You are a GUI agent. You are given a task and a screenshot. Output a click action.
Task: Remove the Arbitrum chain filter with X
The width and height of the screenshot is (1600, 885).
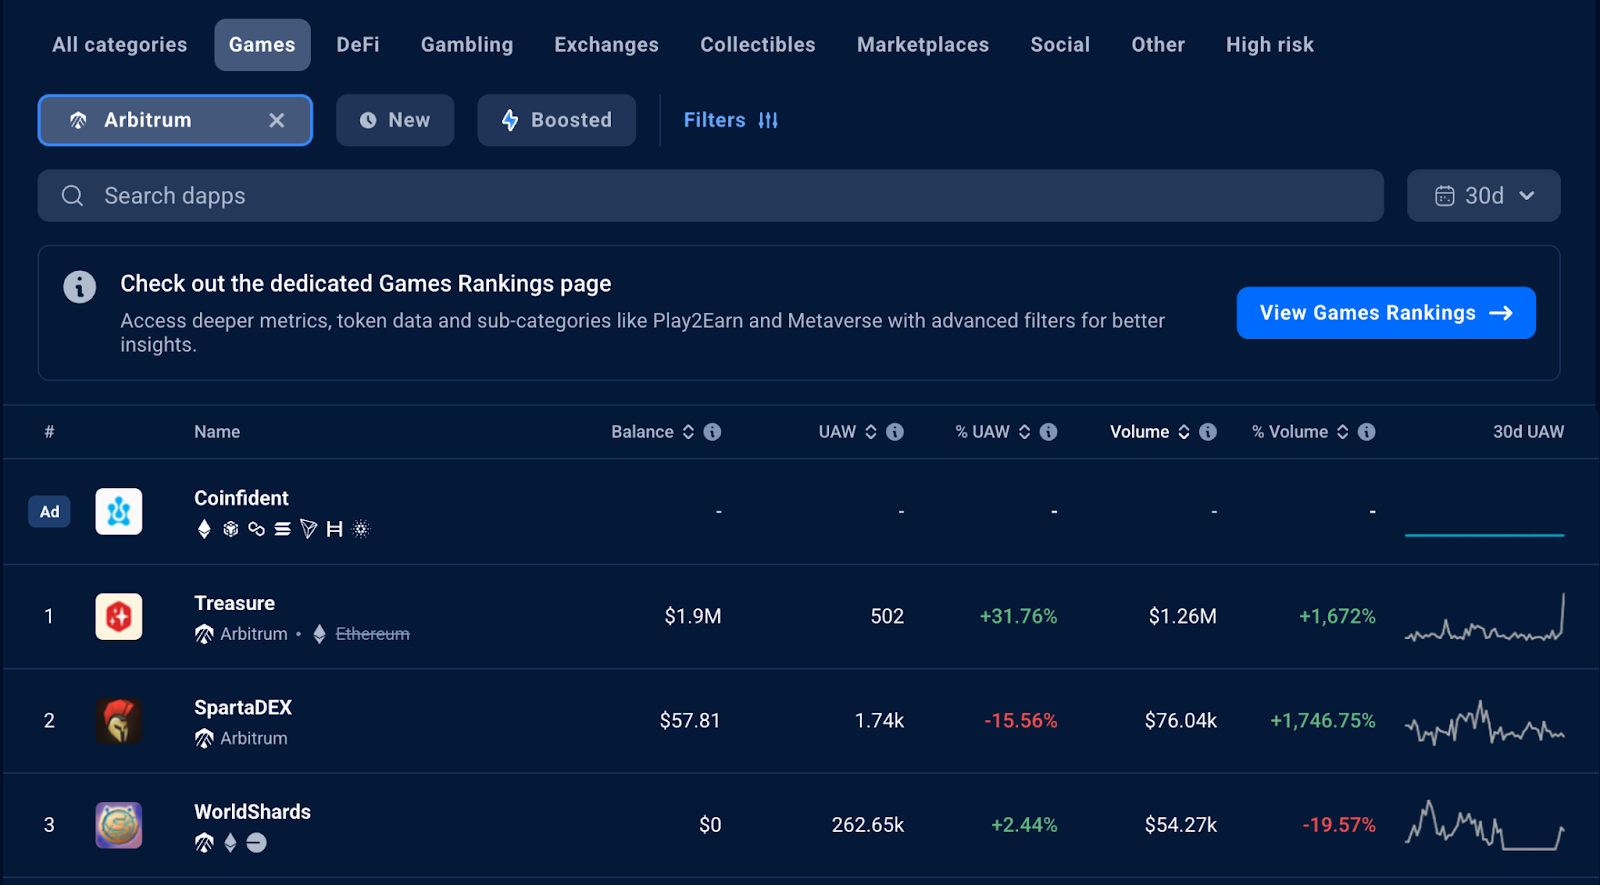pyautogui.click(x=277, y=120)
